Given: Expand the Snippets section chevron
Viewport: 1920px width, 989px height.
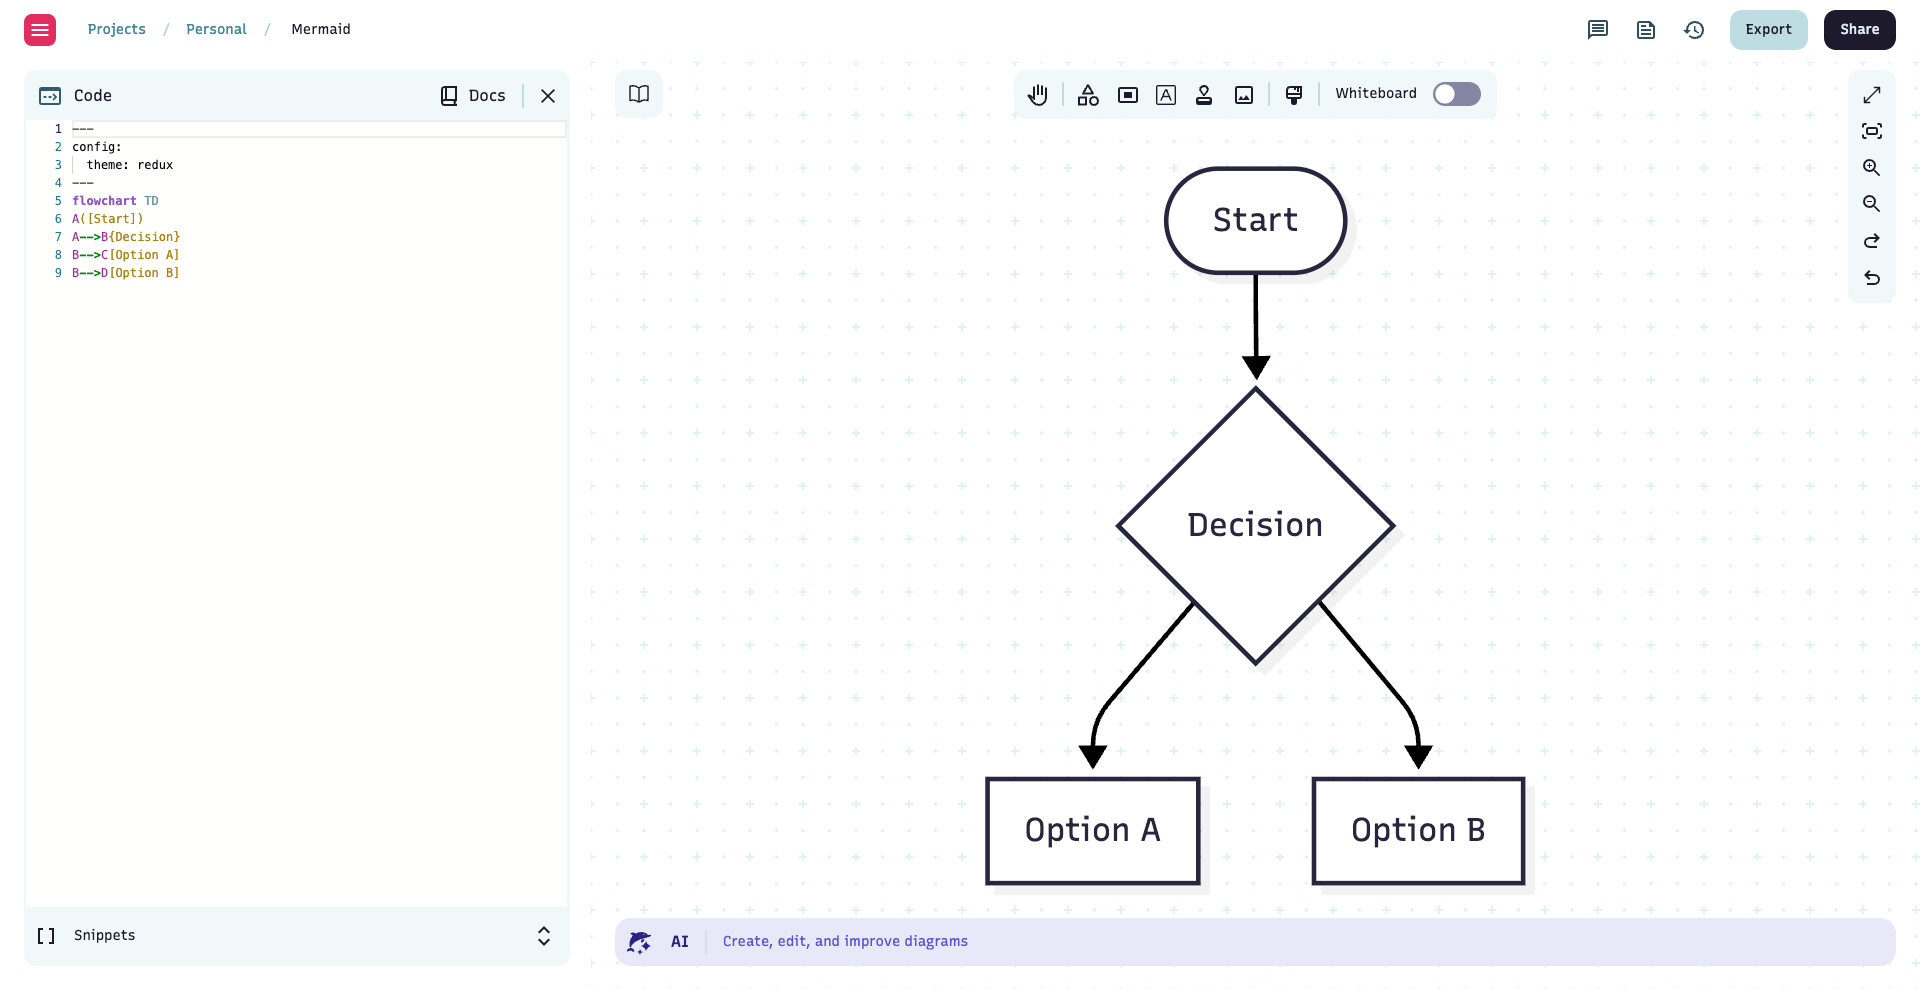Looking at the screenshot, I should tap(544, 936).
